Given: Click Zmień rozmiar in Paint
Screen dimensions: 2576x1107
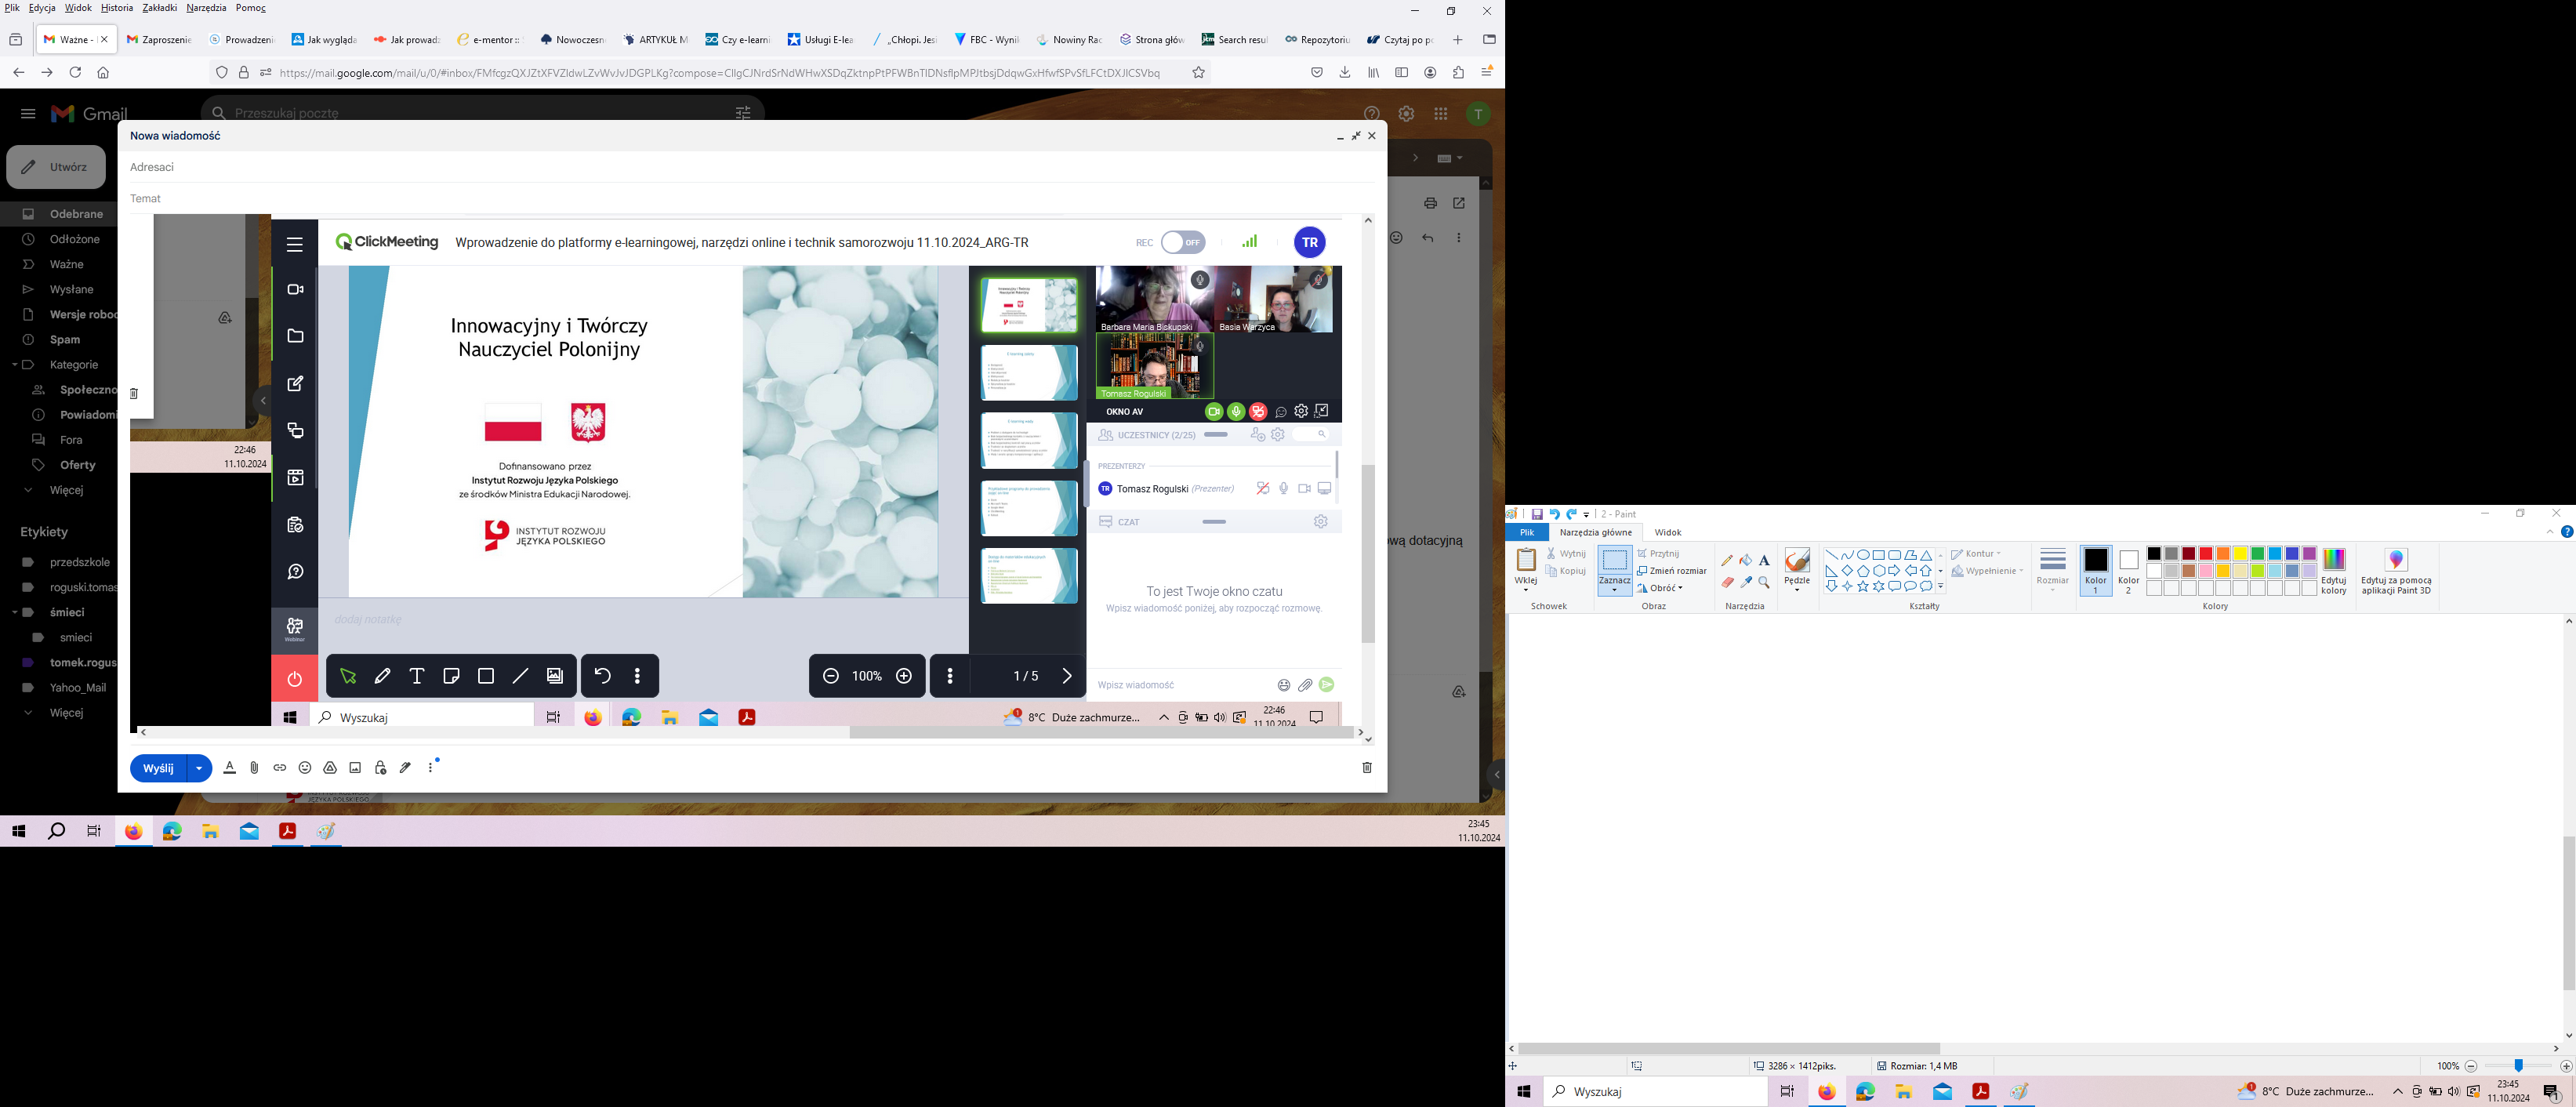Looking at the screenshot, I should point(1671,571).
